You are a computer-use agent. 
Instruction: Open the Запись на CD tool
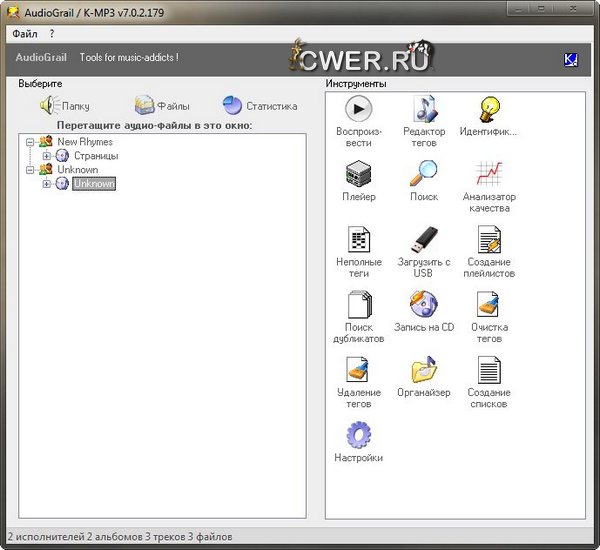pyautogui.click(x=424, y=304)
